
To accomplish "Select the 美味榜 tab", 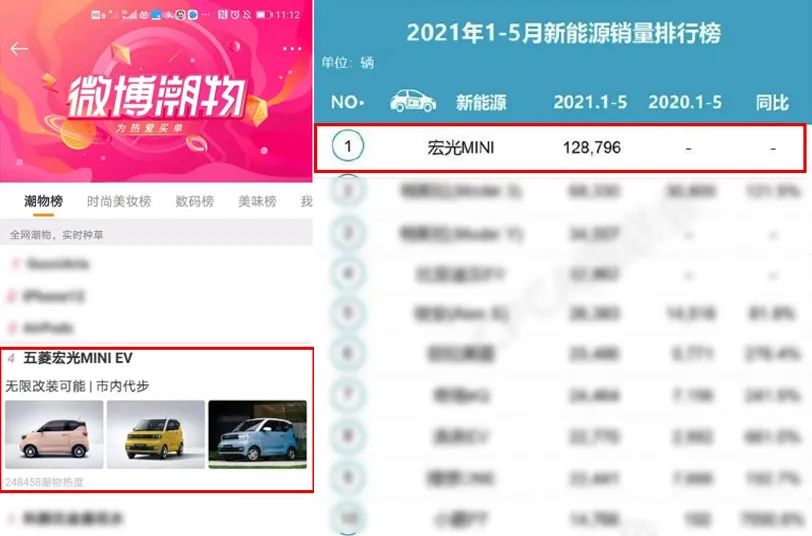I will tap(257, 201).
